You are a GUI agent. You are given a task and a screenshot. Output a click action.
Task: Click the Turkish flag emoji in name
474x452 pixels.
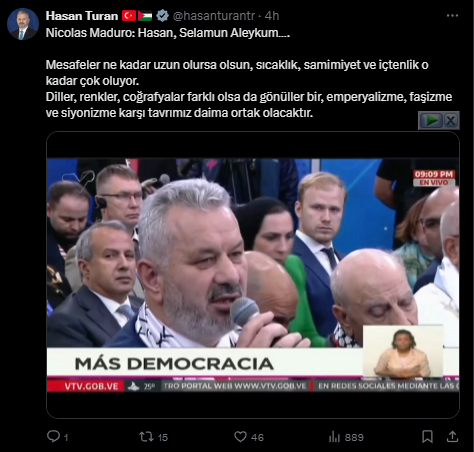point(129,16)
